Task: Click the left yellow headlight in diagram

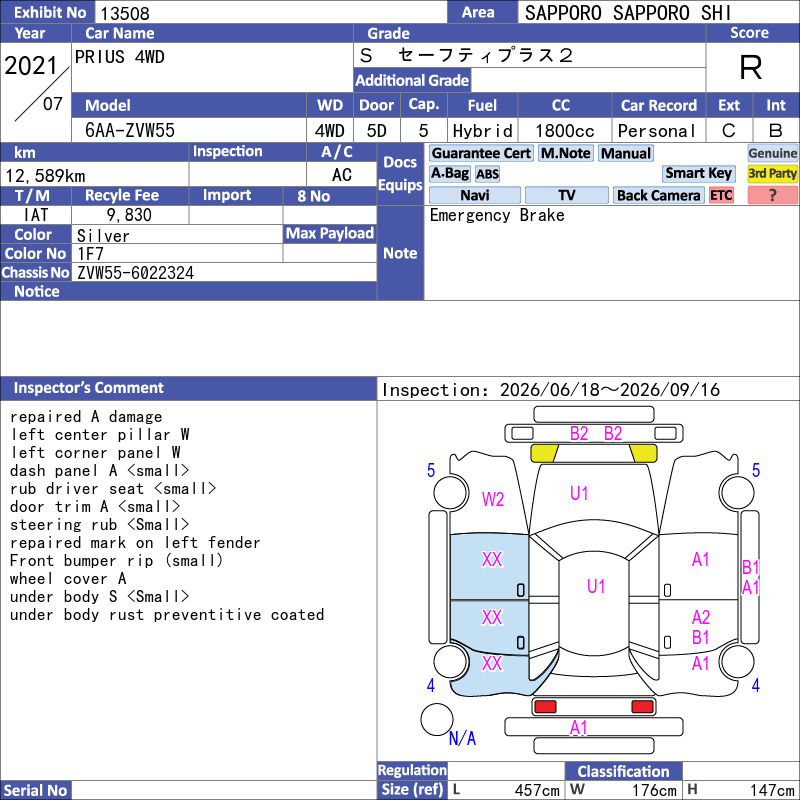Action: pos(544,453)
